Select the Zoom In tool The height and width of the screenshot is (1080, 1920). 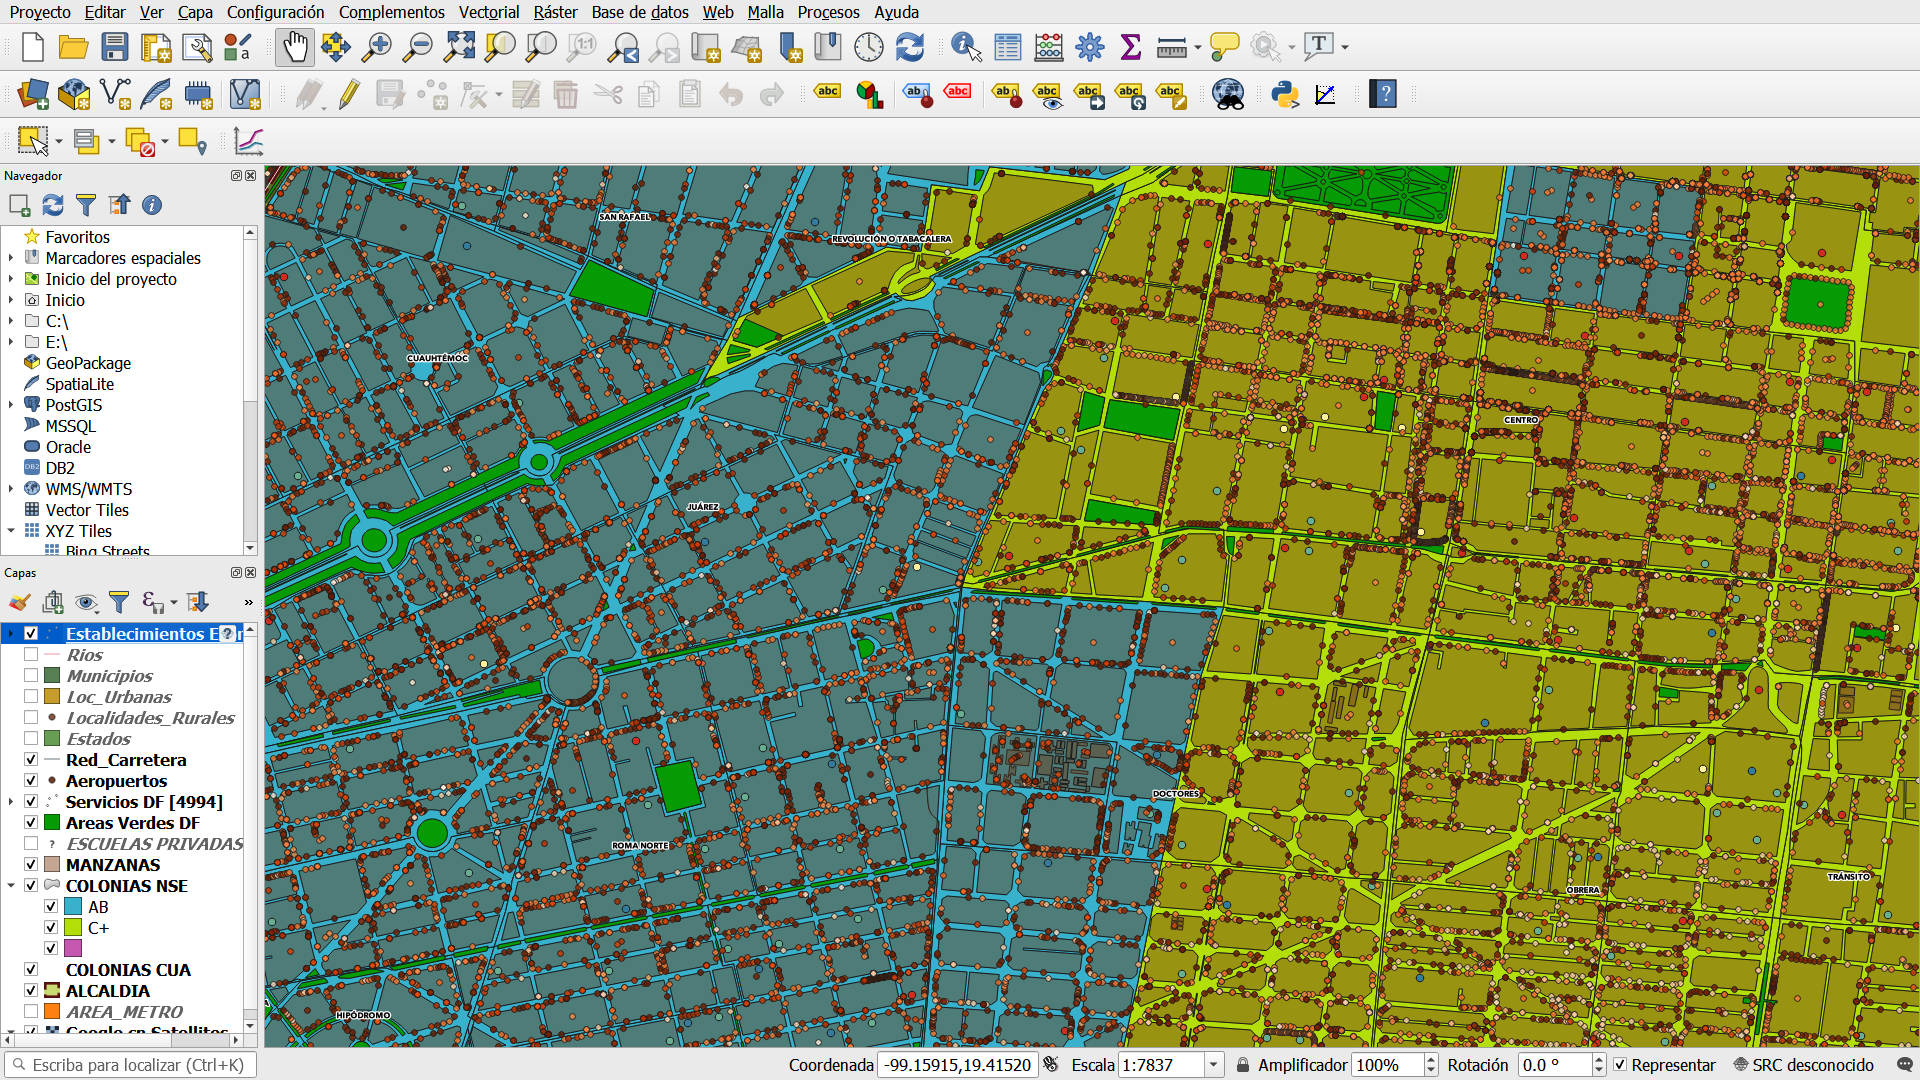pos(377,47)
